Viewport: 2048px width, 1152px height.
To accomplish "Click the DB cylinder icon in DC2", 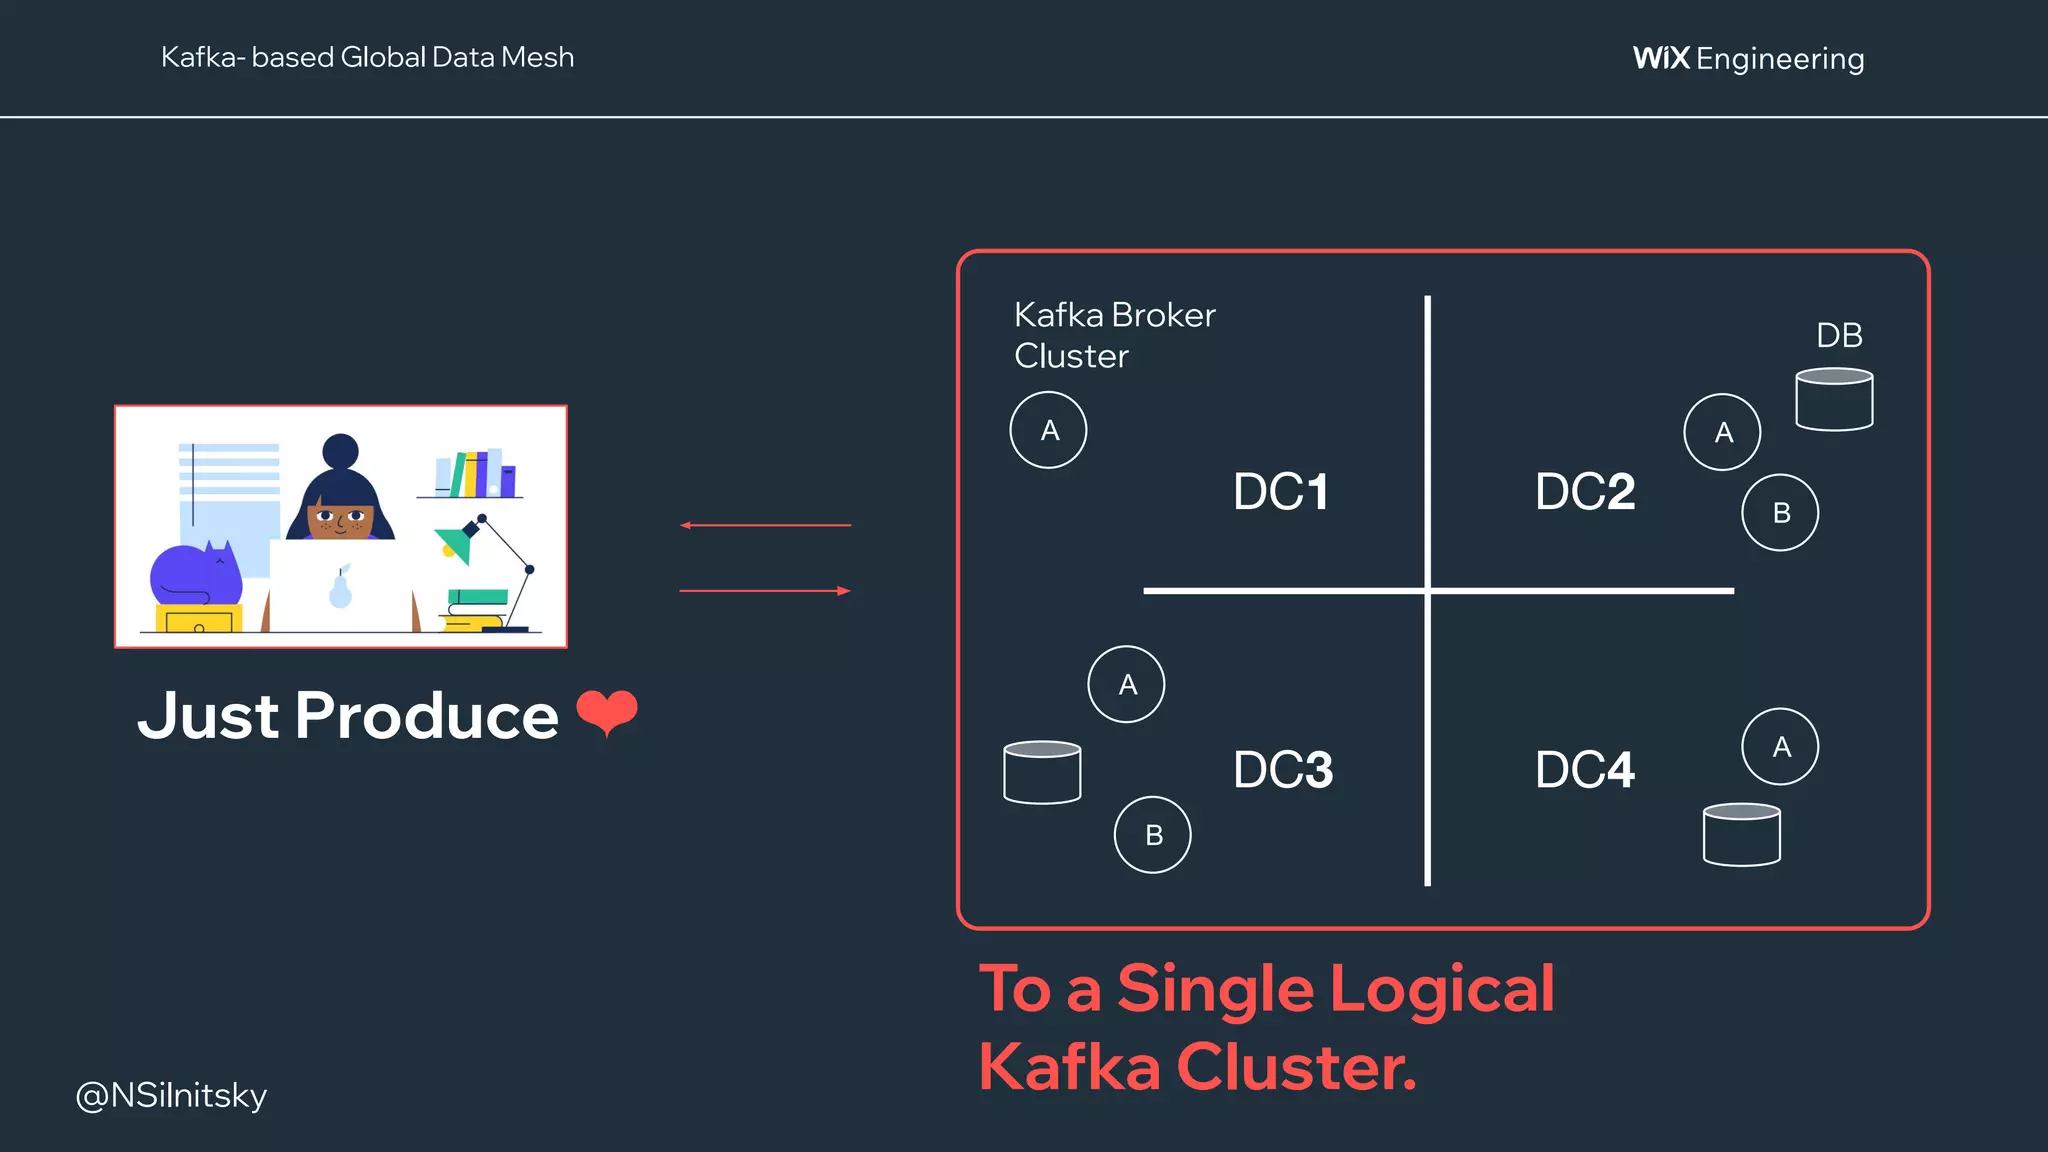I will tap(1834, 400).
